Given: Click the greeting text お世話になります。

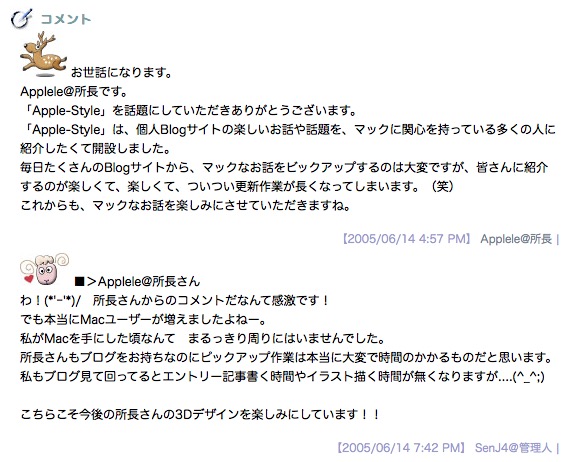Looking at the screenshot, I should click(122, 72).
